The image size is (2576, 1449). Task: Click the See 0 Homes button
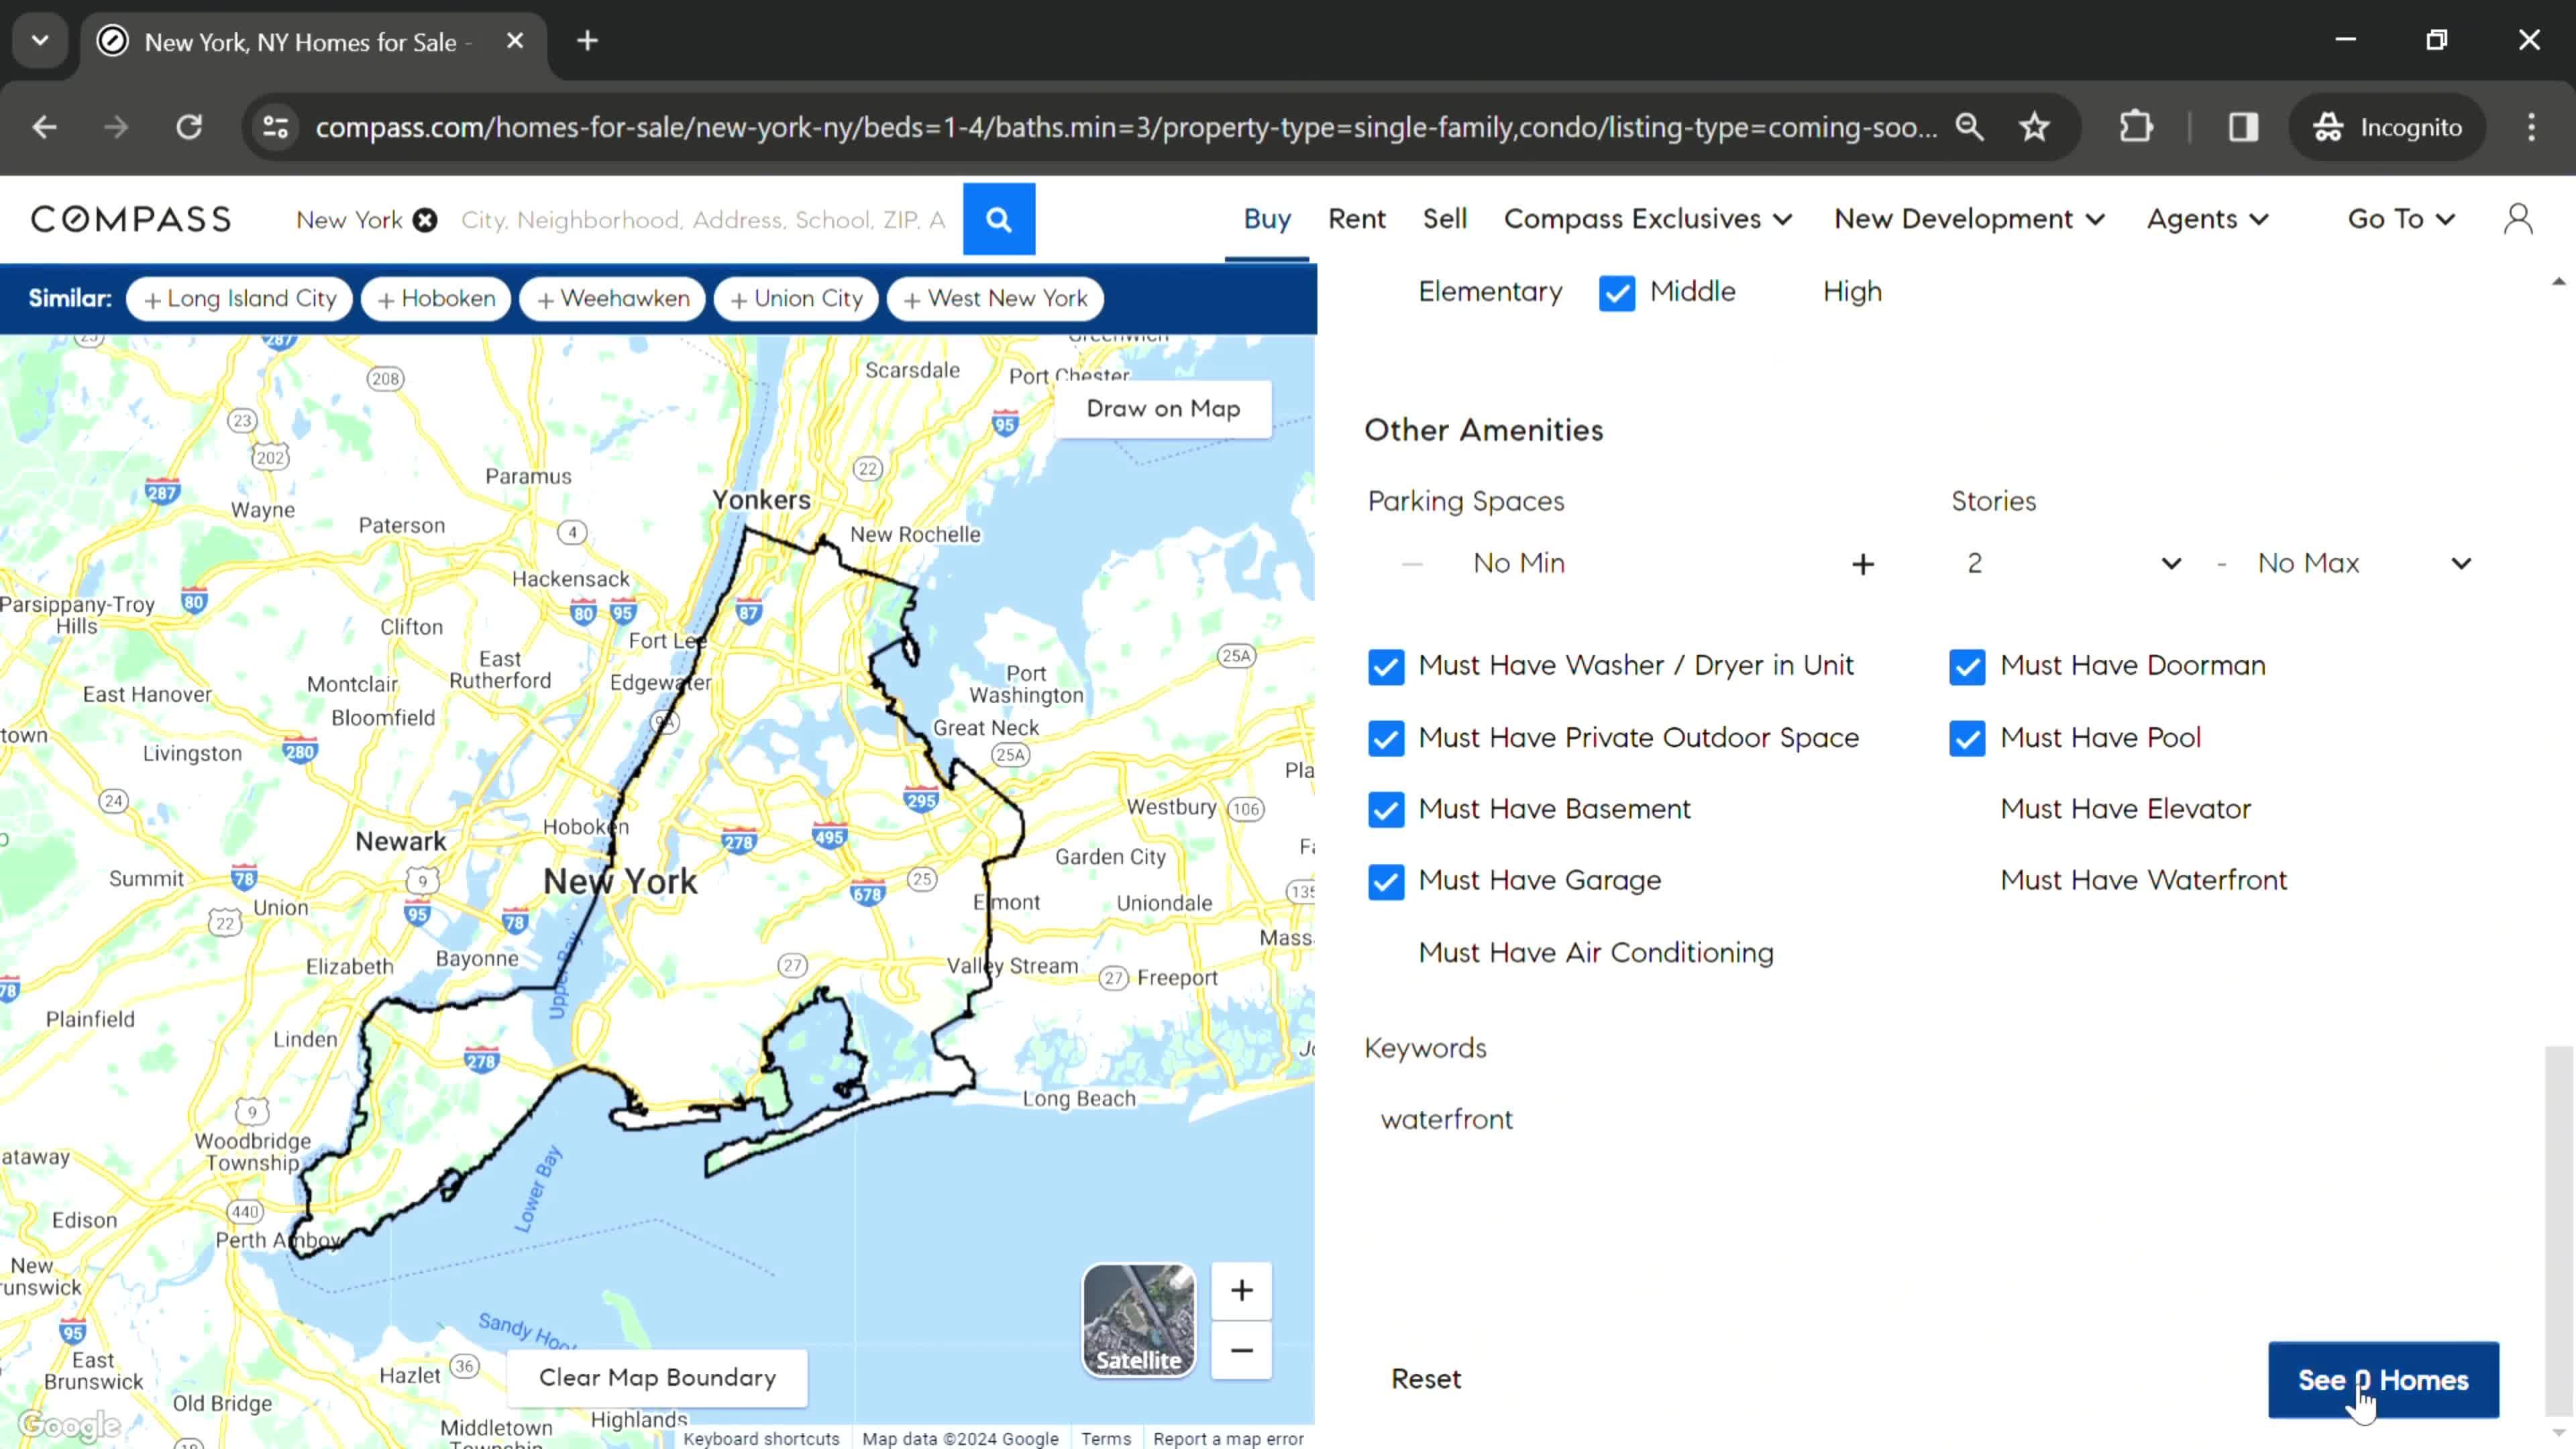[2383, 1380]
